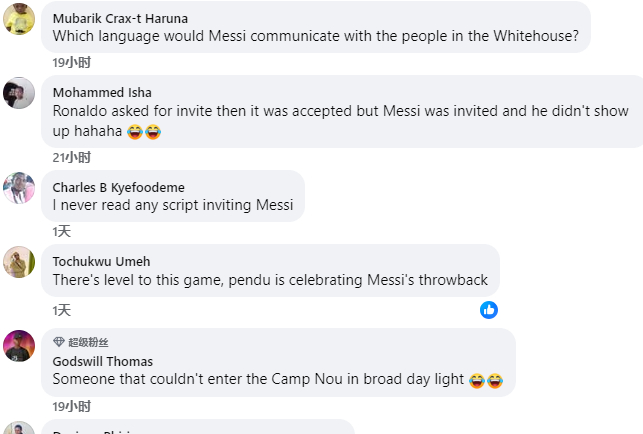Click the diamond top fan badge icon
Viewport: 643px width, 434px height.
[x=59, y=342]
